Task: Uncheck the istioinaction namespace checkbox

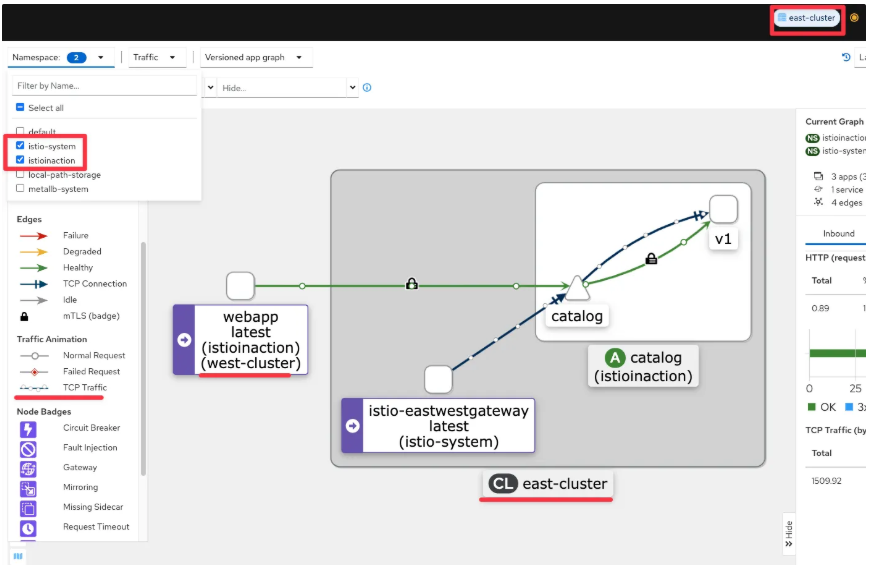Action: (x=20, y=160)
